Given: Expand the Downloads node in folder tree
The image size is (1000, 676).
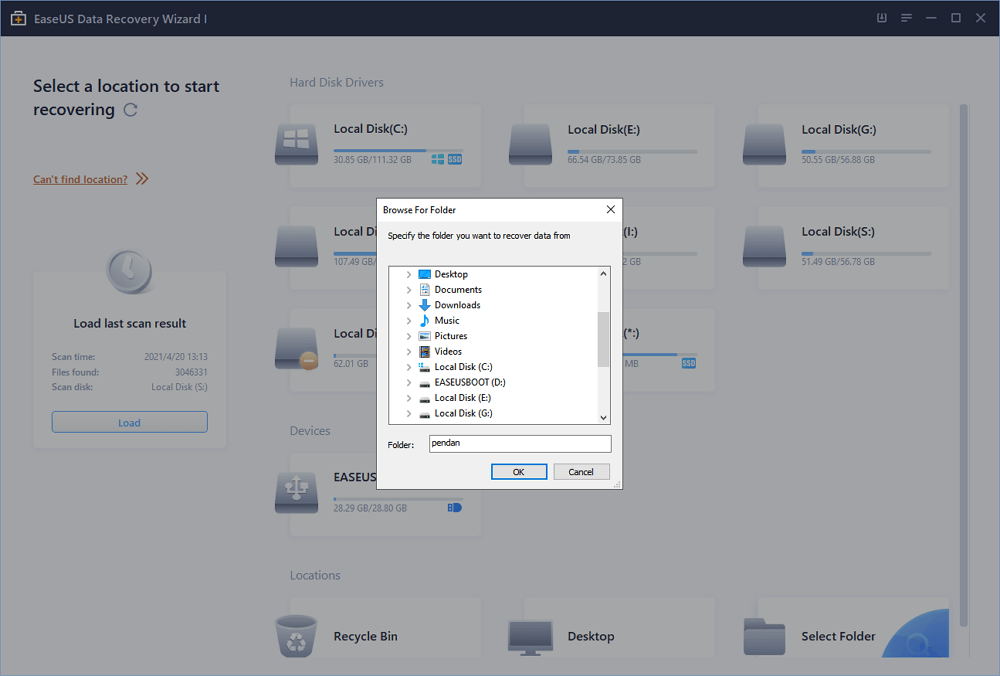Looking at the screenshot, I should coord(409,305).
